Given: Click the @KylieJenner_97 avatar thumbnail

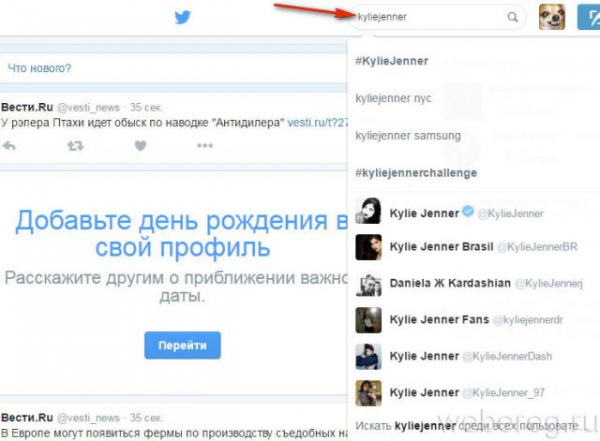Looking at the screenshot, I should [x=368, y=393].
